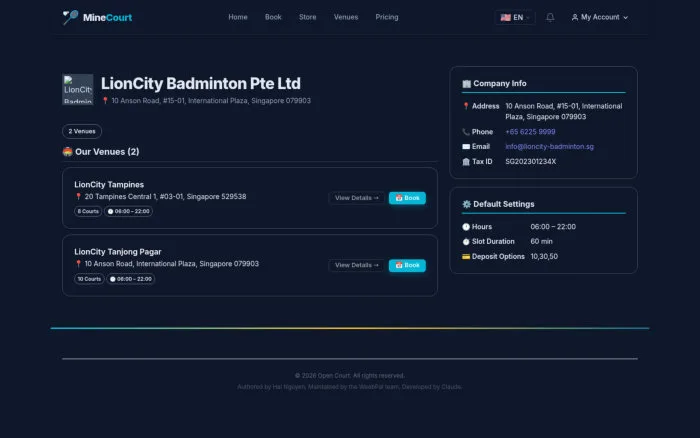Click the LionCity company logo thumbnail
This screenshot has width=700, height=438.
pyautogui.click(x=78, y=89)
